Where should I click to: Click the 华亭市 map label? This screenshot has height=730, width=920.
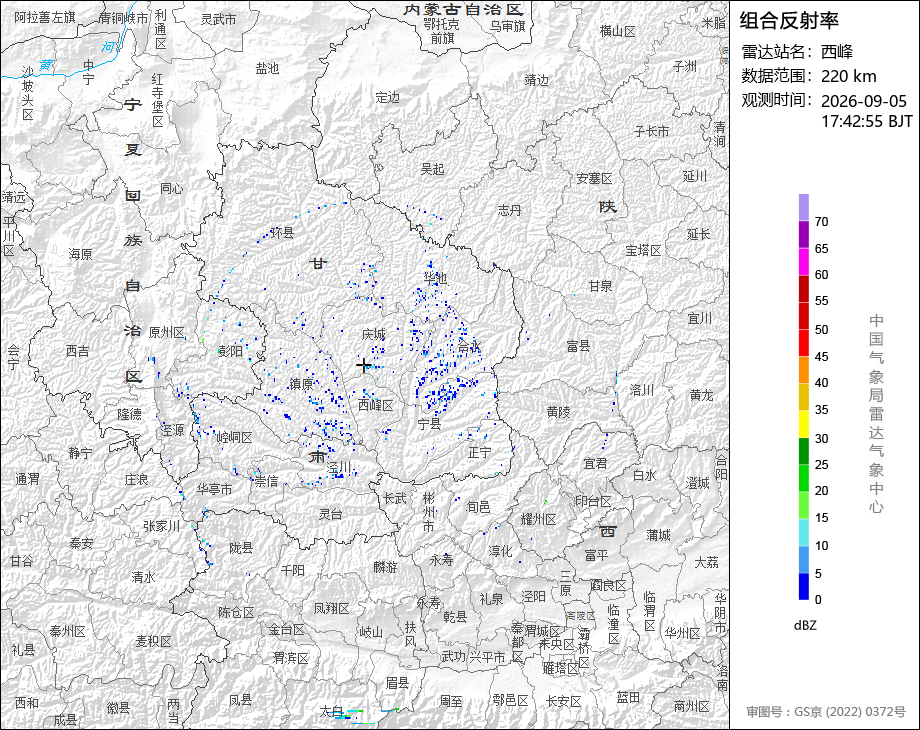(x=215, y=489)
